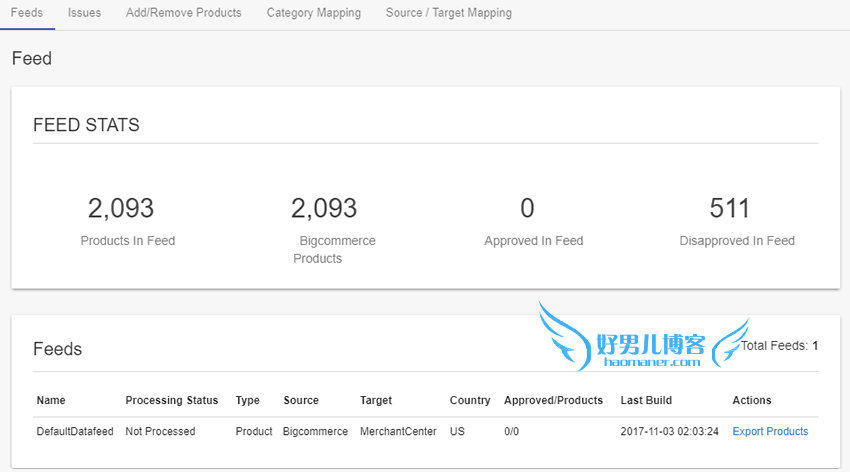Select the Bigcommerce Products stat label

334,249
